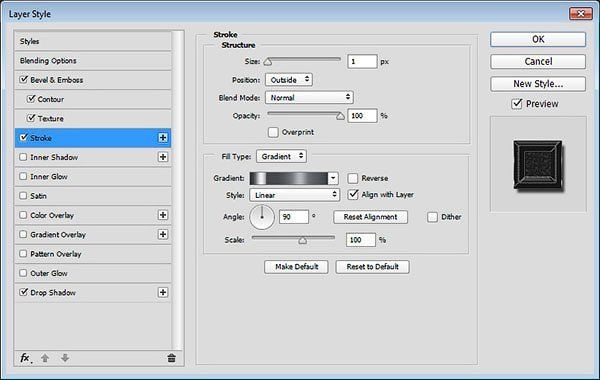Click the gradient color bar
Image resolution: width=600 pixels, height=380 pixels.
[x=289, y=178]
